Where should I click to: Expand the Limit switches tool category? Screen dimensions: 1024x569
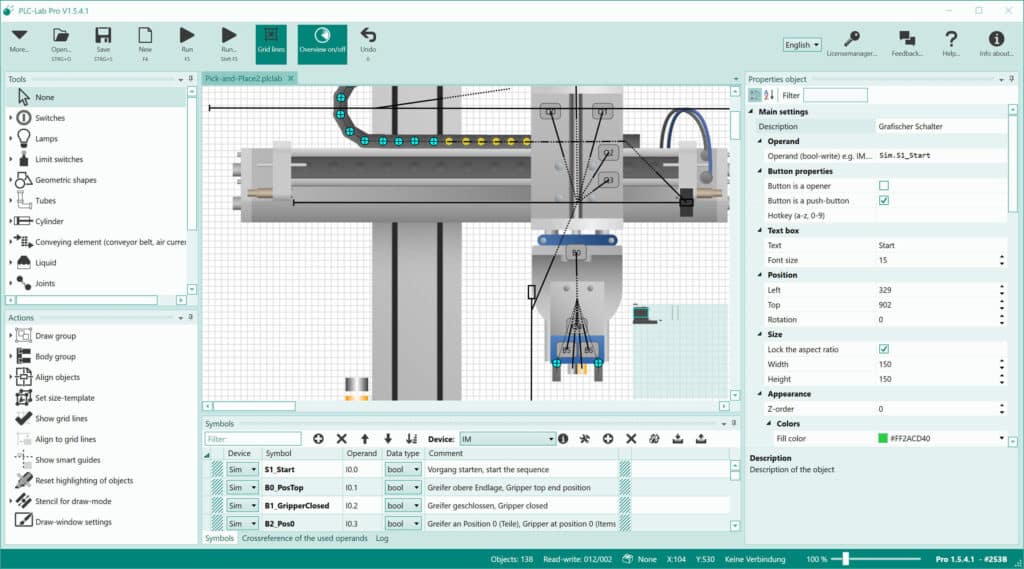point(10,159)
